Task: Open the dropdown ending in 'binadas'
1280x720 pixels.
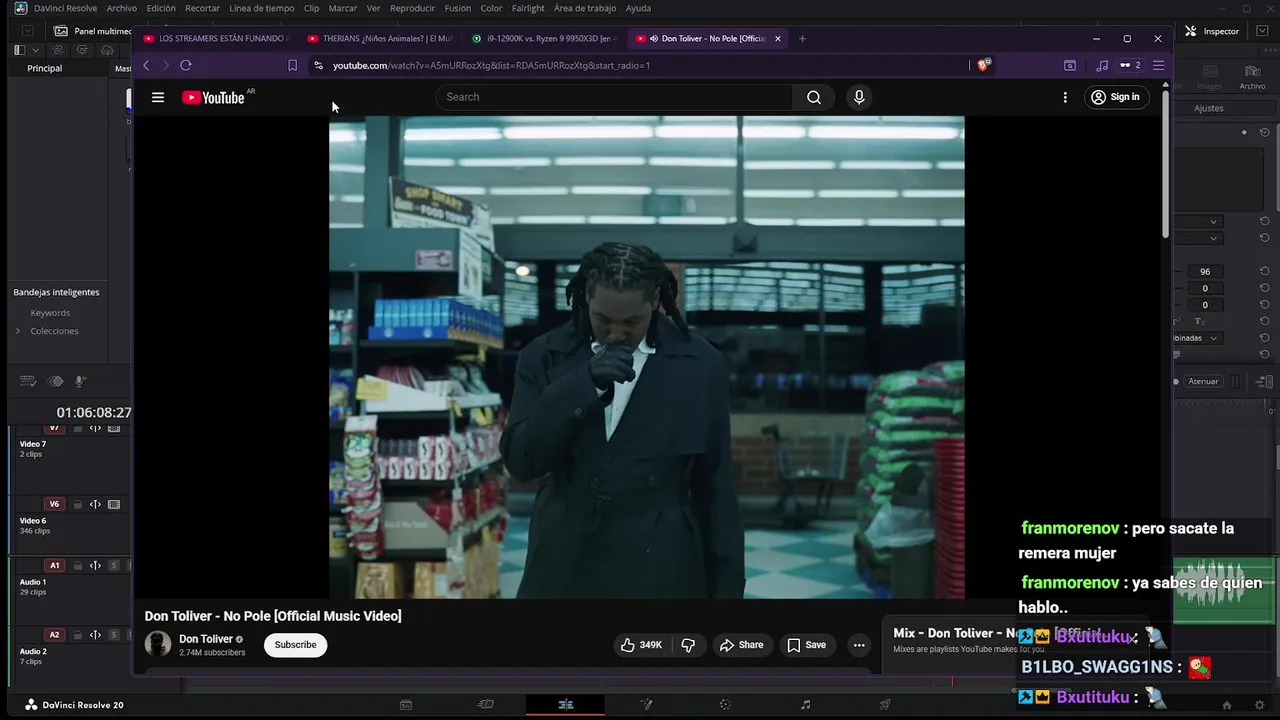Action: [x=1197, y=338]
